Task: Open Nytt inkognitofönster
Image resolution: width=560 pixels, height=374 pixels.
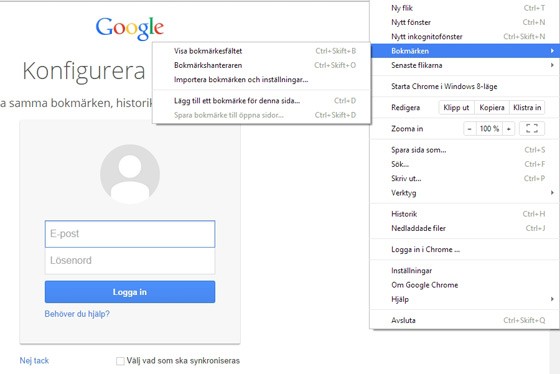Action: coord(464,36)
